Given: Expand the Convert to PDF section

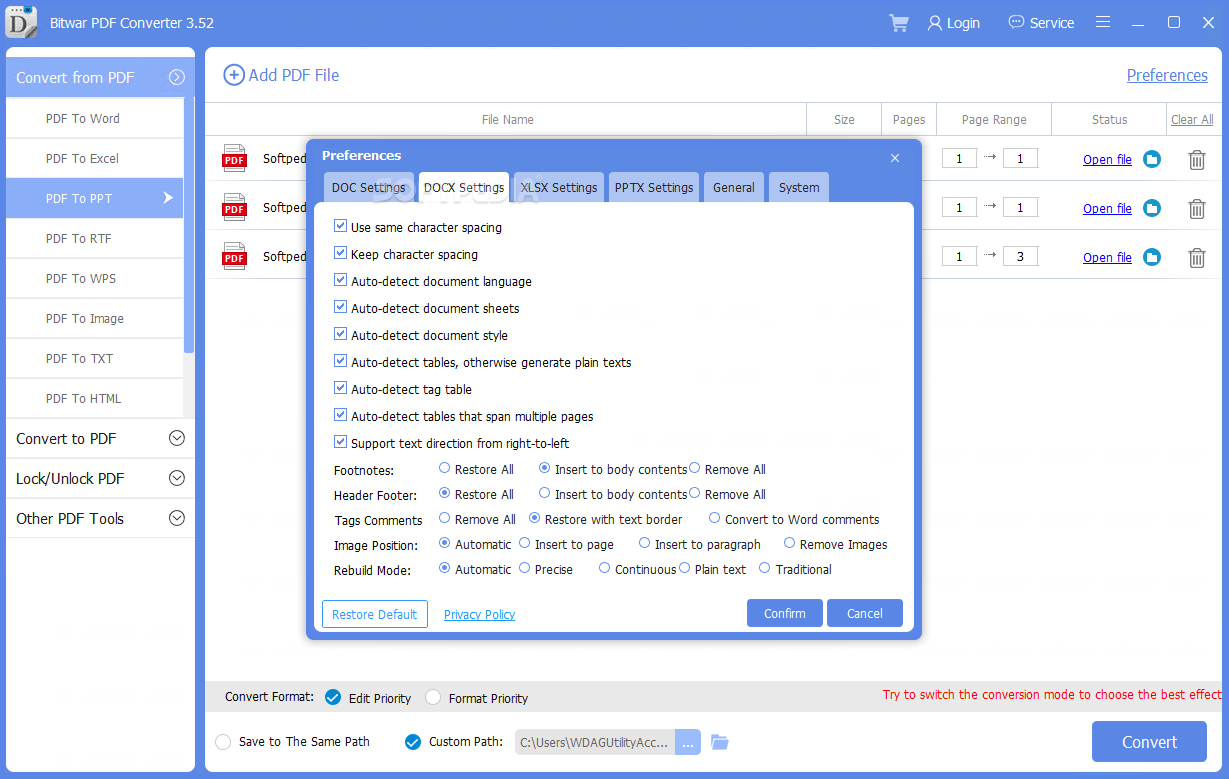Looking at the screenshot, I should click(x=177, y=438).
